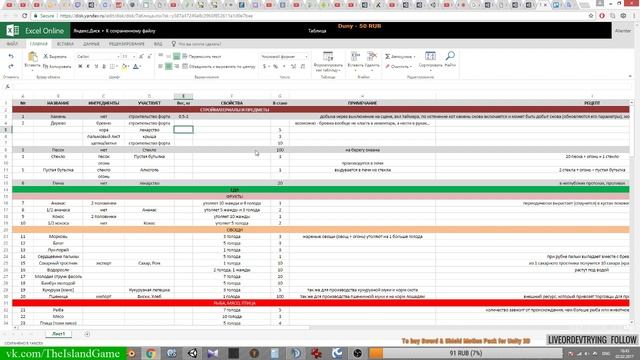Increase font size button

(141, 56)
